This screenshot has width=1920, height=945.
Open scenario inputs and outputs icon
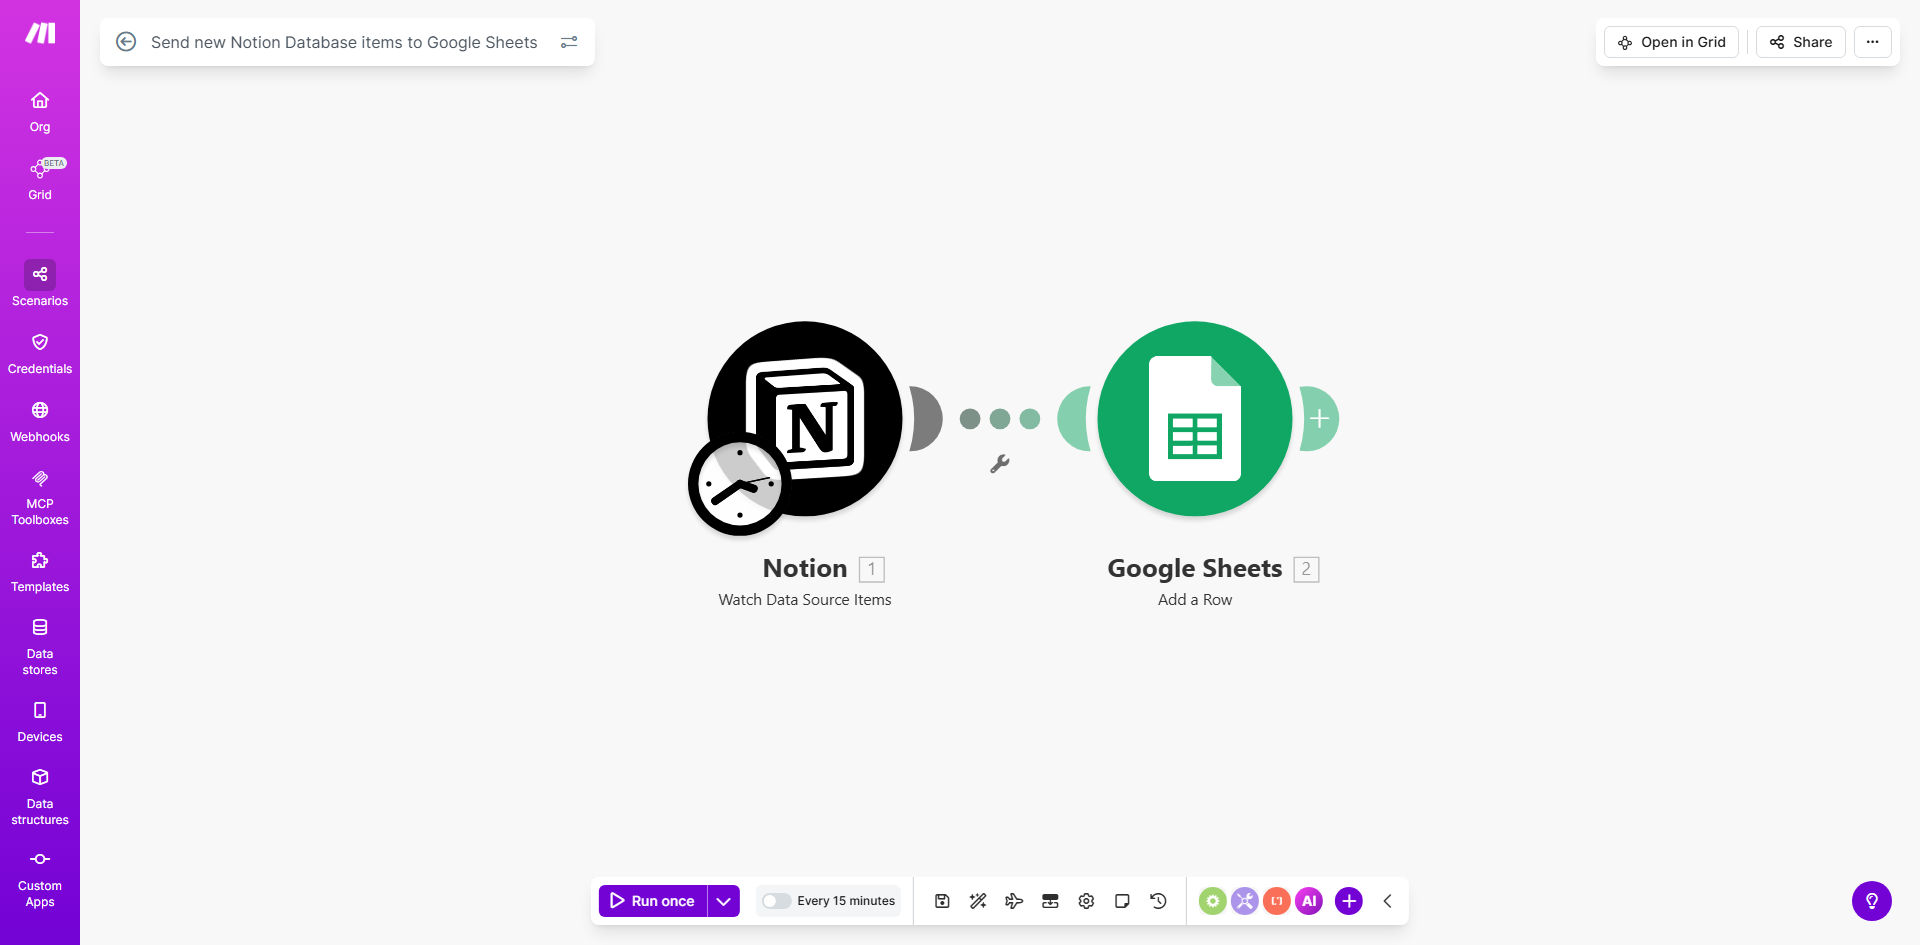1050,901
